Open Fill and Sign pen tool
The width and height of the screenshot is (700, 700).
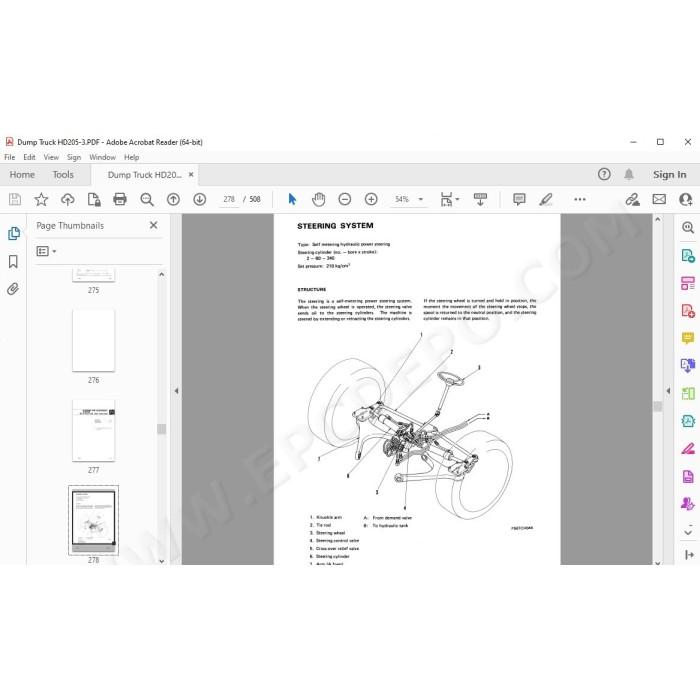click(688, 449)
